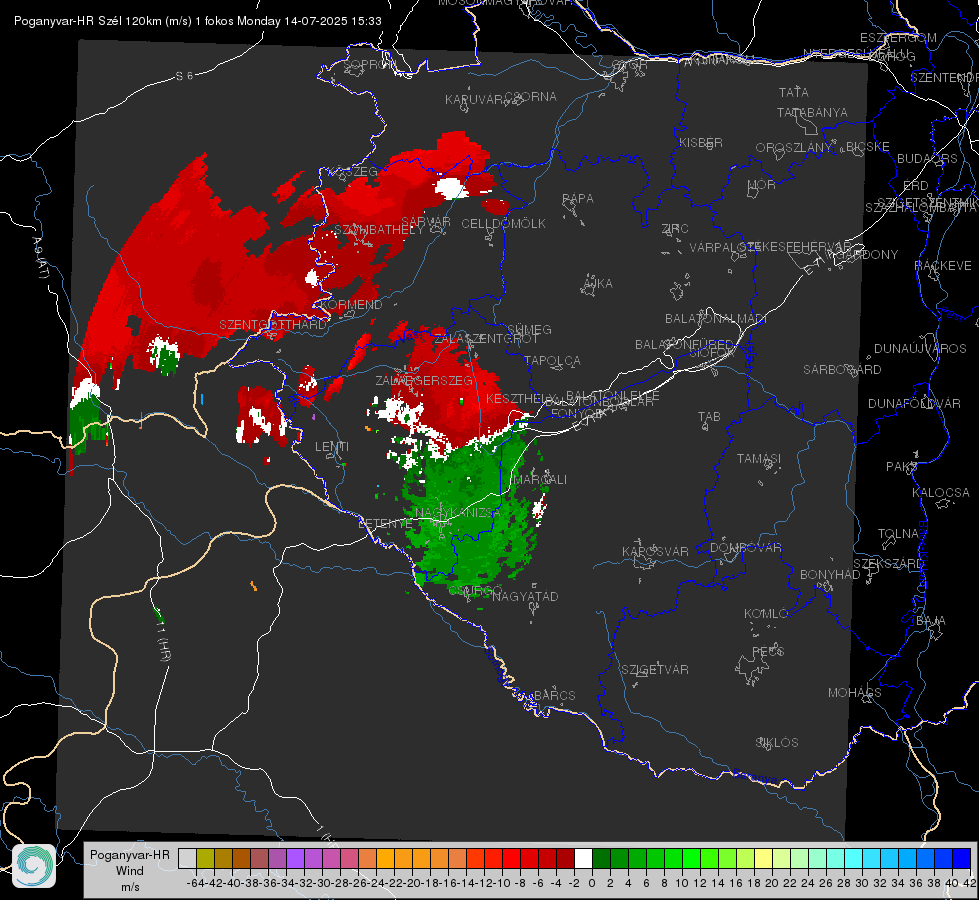Click the PAPA city label
The image size is (979, 900).
point(578,199)
